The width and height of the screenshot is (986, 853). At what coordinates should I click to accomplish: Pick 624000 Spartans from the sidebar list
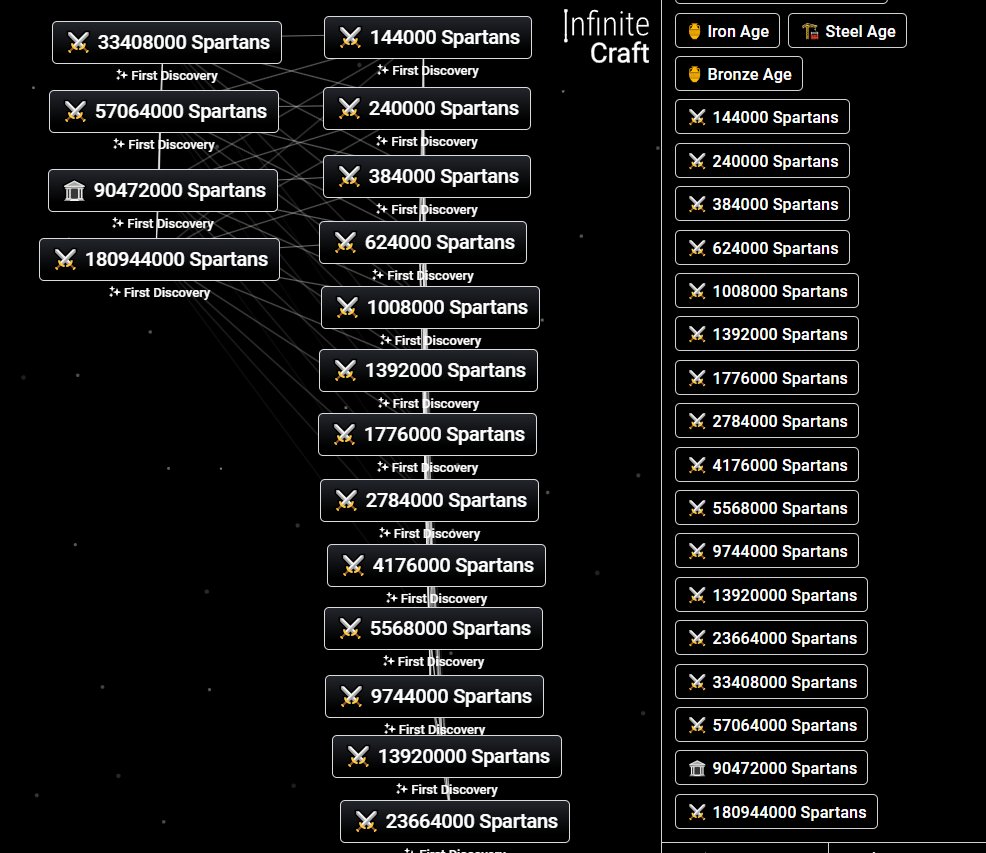point(762,248)
